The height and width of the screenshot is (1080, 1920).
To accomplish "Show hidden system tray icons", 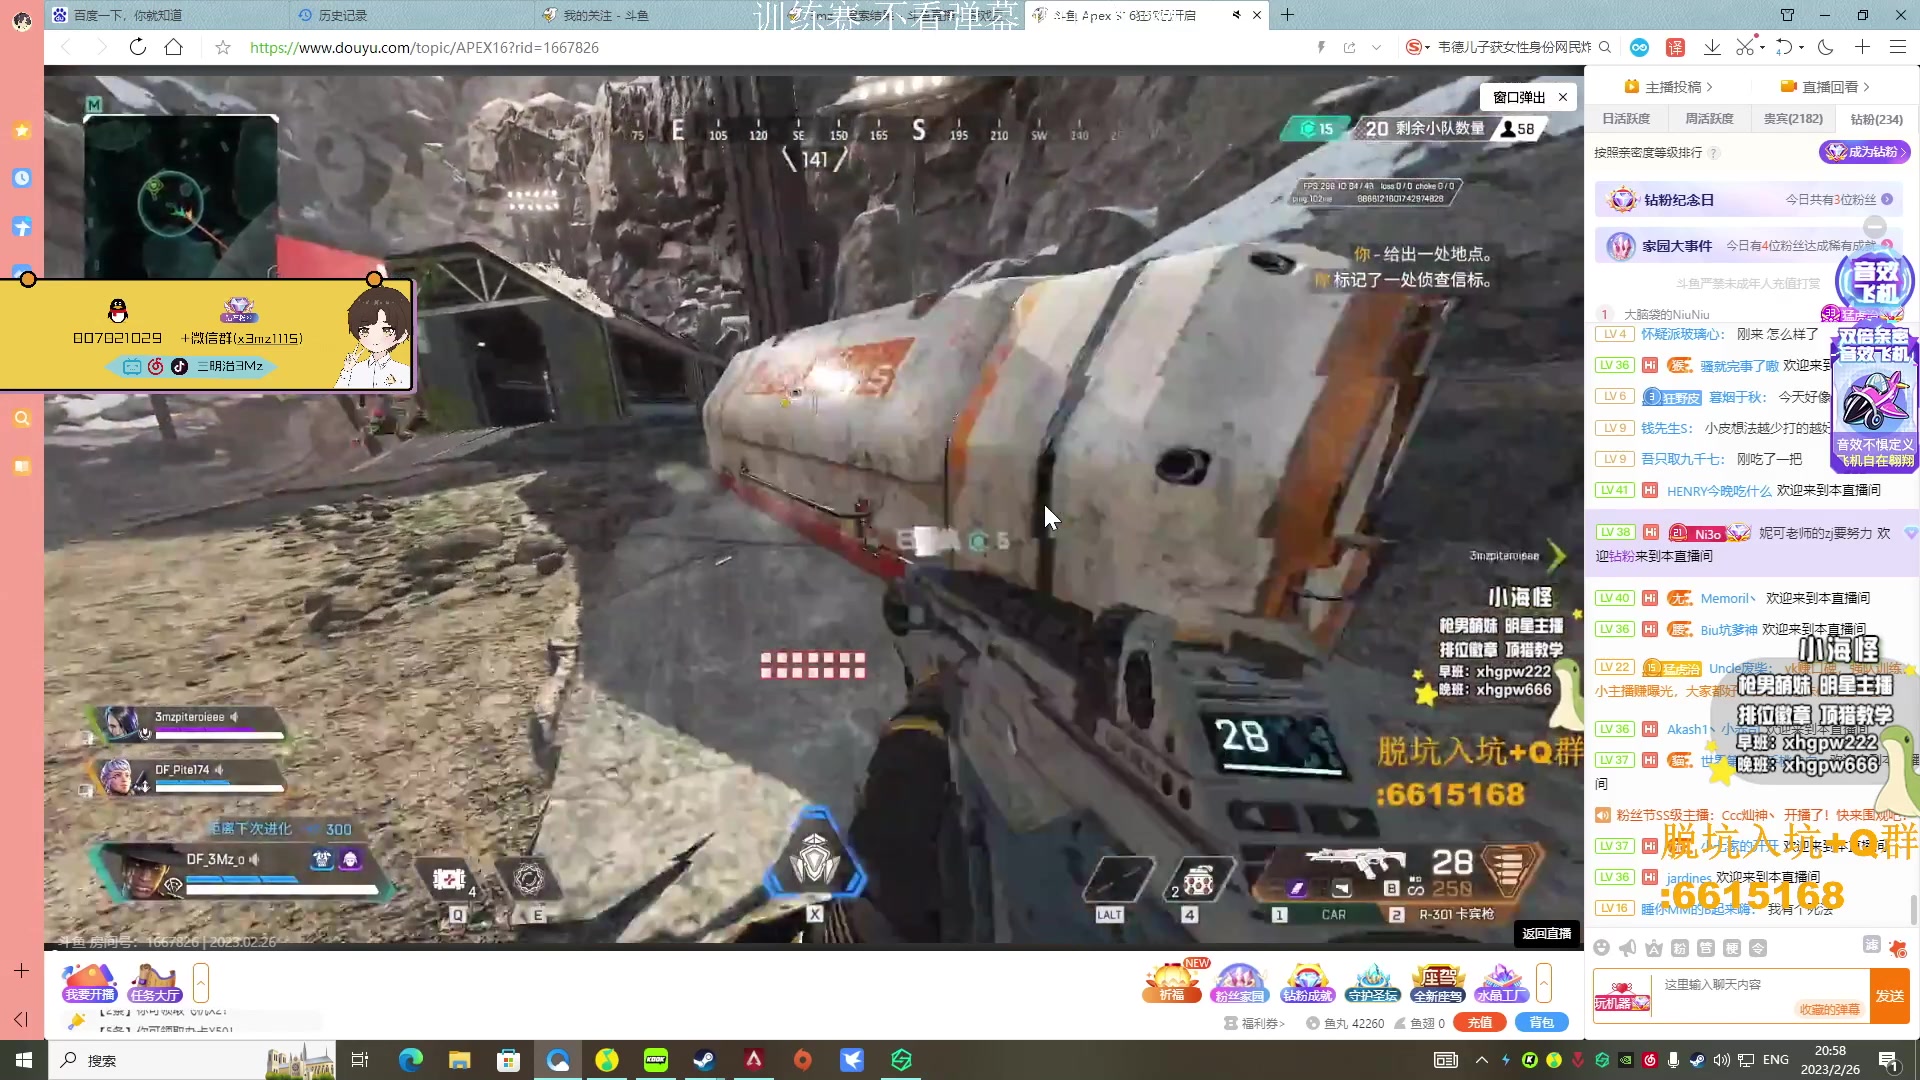I will click(1482, 1060).
